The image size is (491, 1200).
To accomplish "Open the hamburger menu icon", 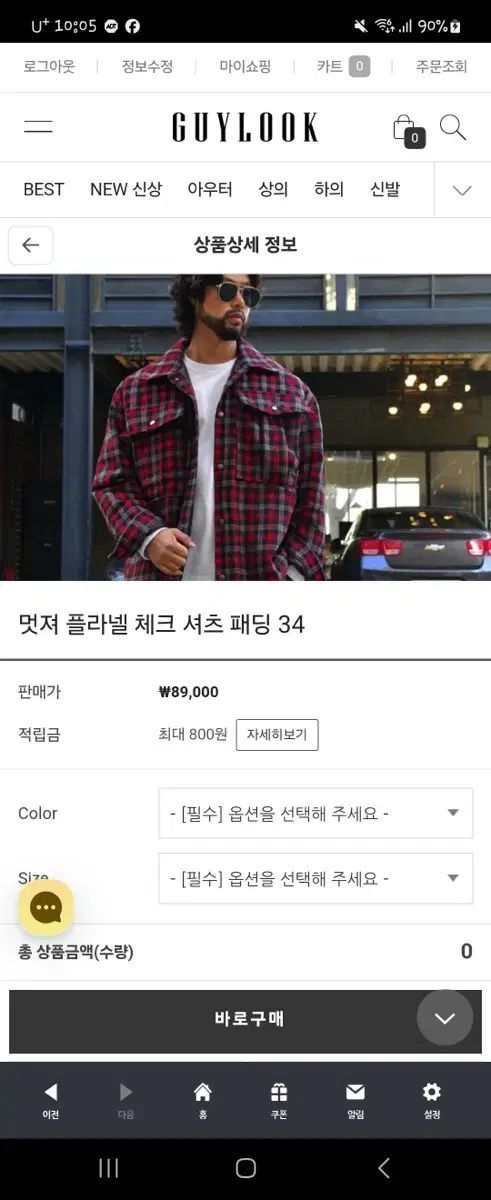I will [x=39, y=127].
